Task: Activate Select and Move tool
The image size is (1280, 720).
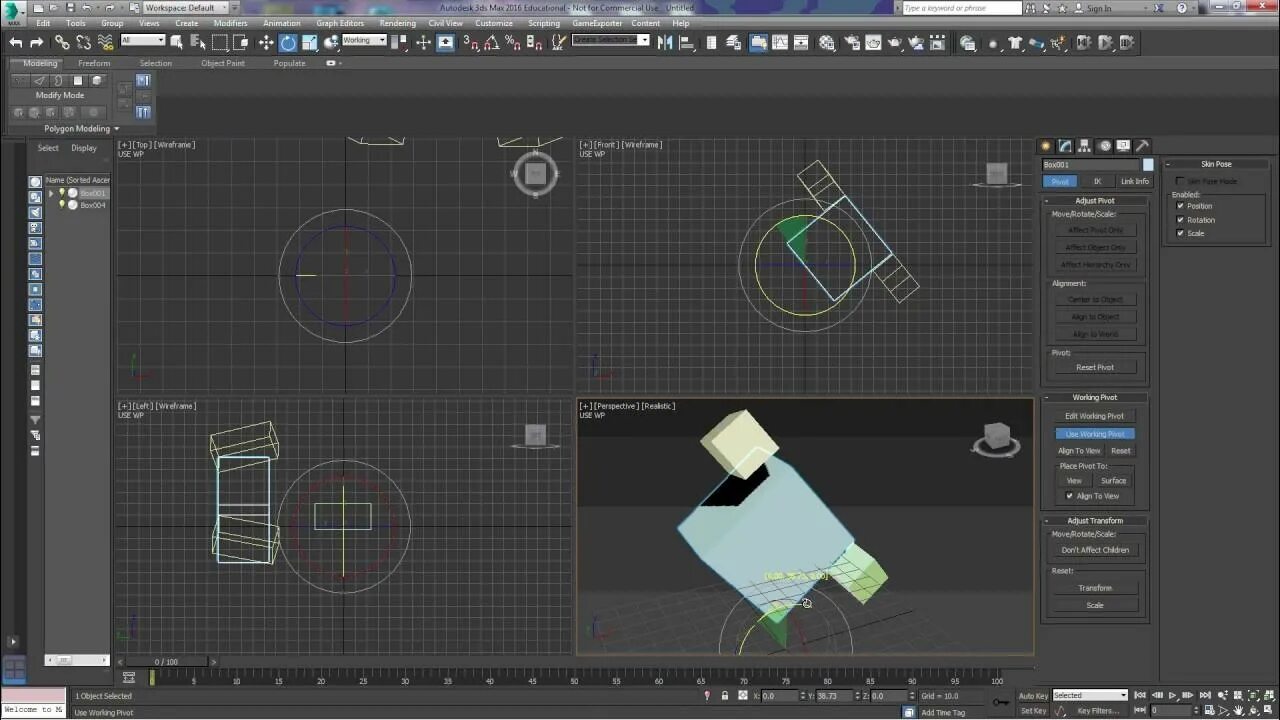Action: click(265, 42)
